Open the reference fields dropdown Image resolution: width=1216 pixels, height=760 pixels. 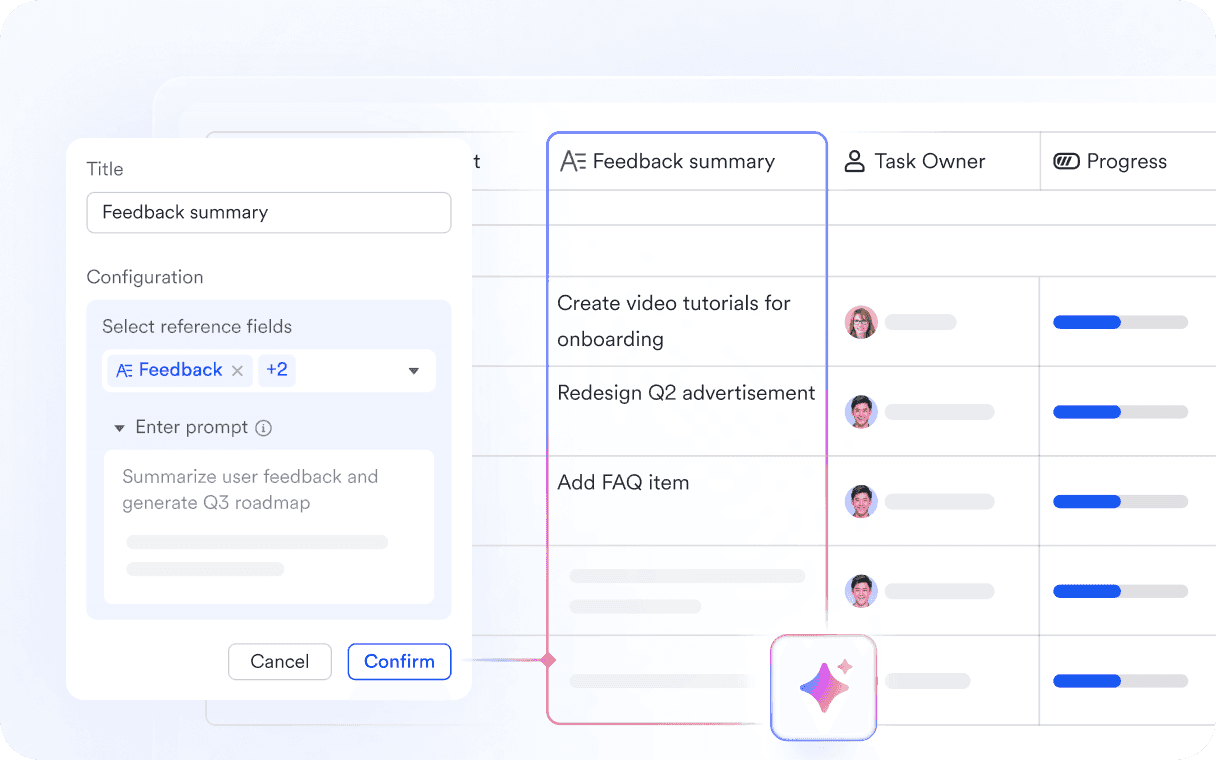[413, 370]
